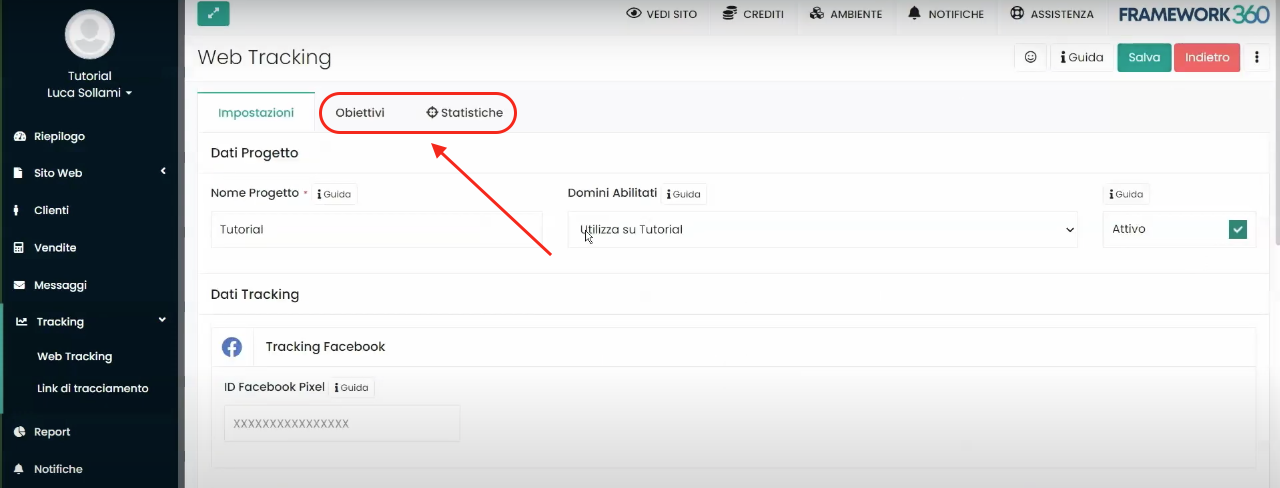Click the user avatar profile picture
The width and height of the screenshot is (1280, 488).
(90, 34)
